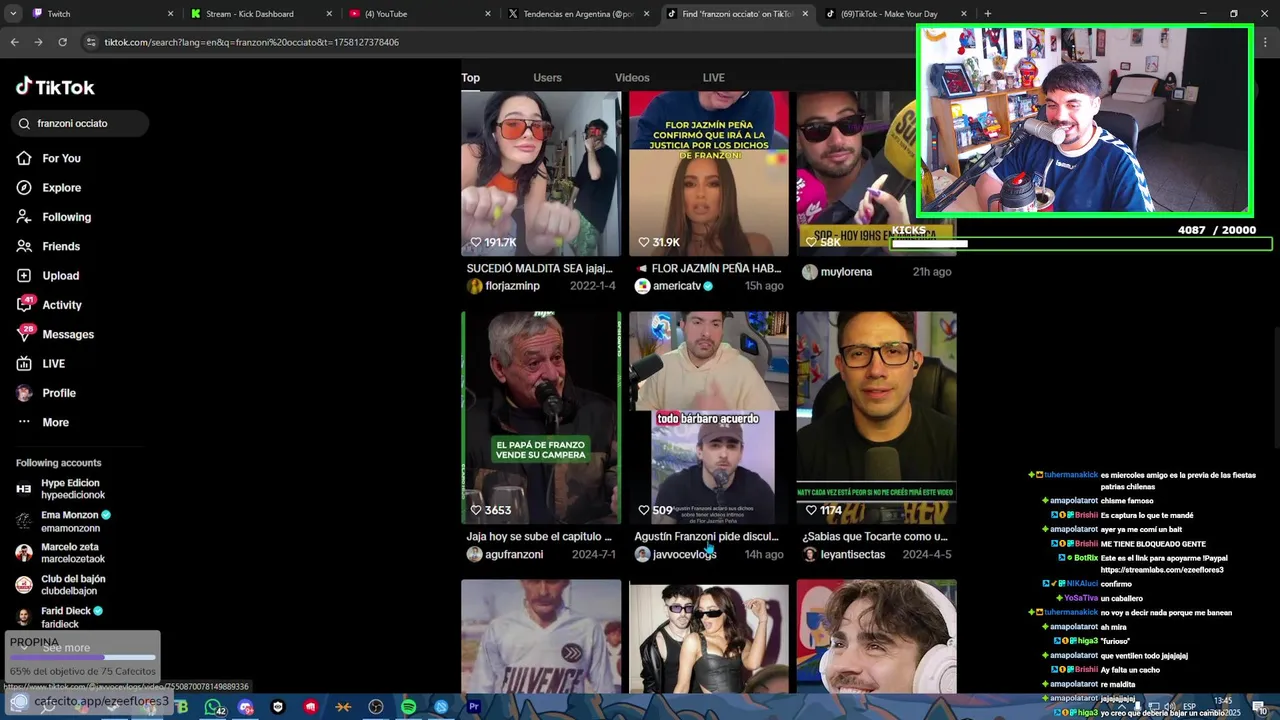The image size is (1280, 720).
Task: Reload the current page
Action: (62, 42)
